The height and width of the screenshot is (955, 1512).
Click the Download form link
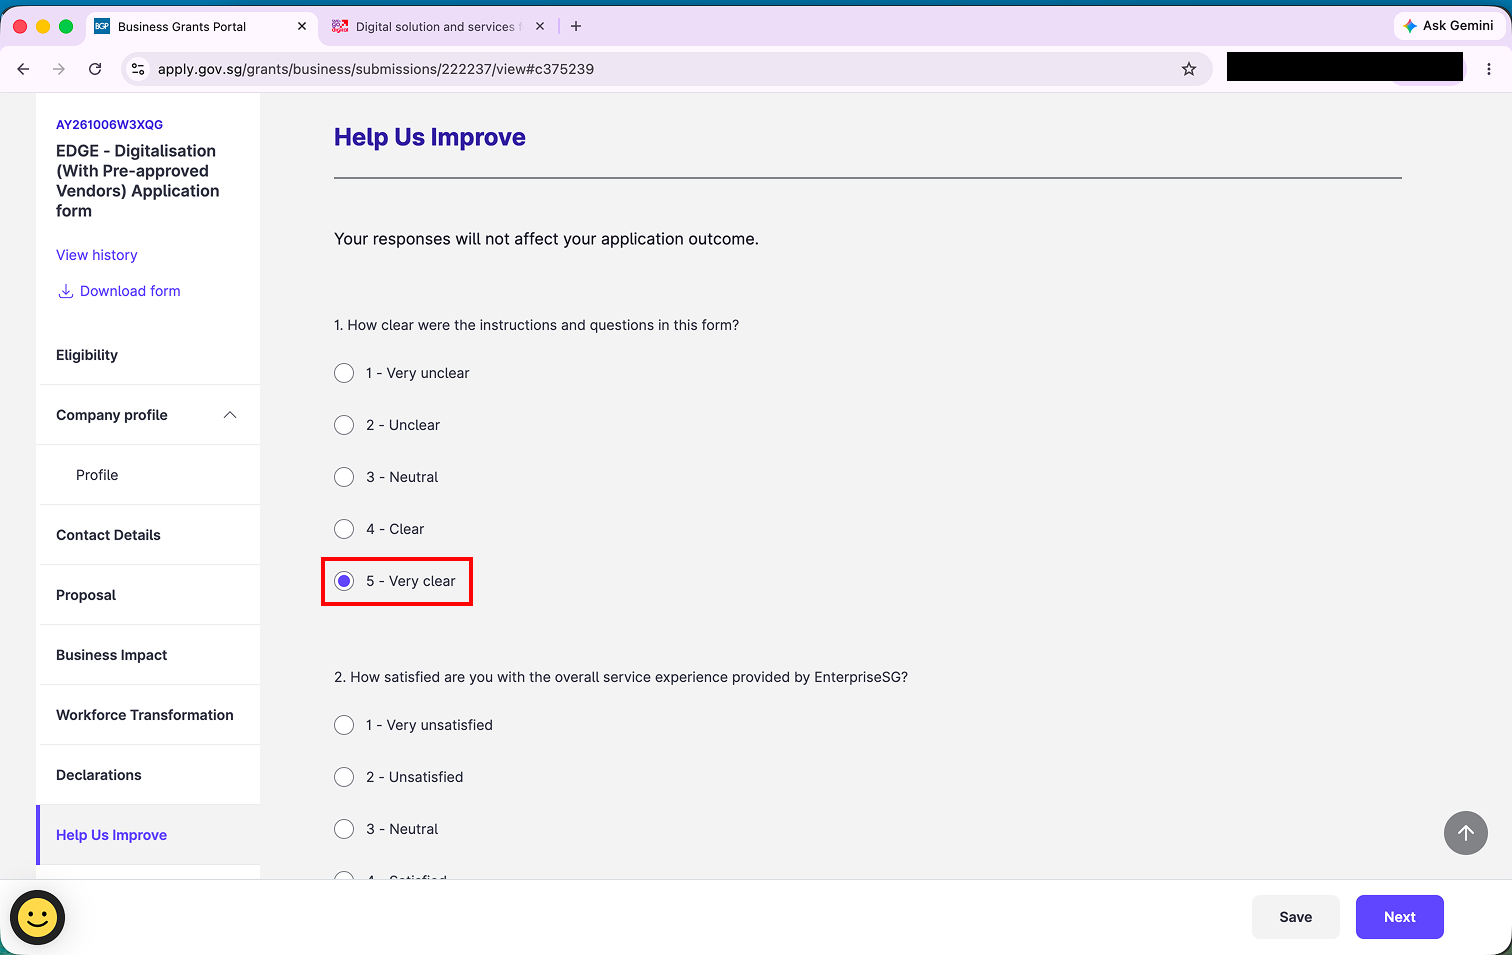pos(119,291)
